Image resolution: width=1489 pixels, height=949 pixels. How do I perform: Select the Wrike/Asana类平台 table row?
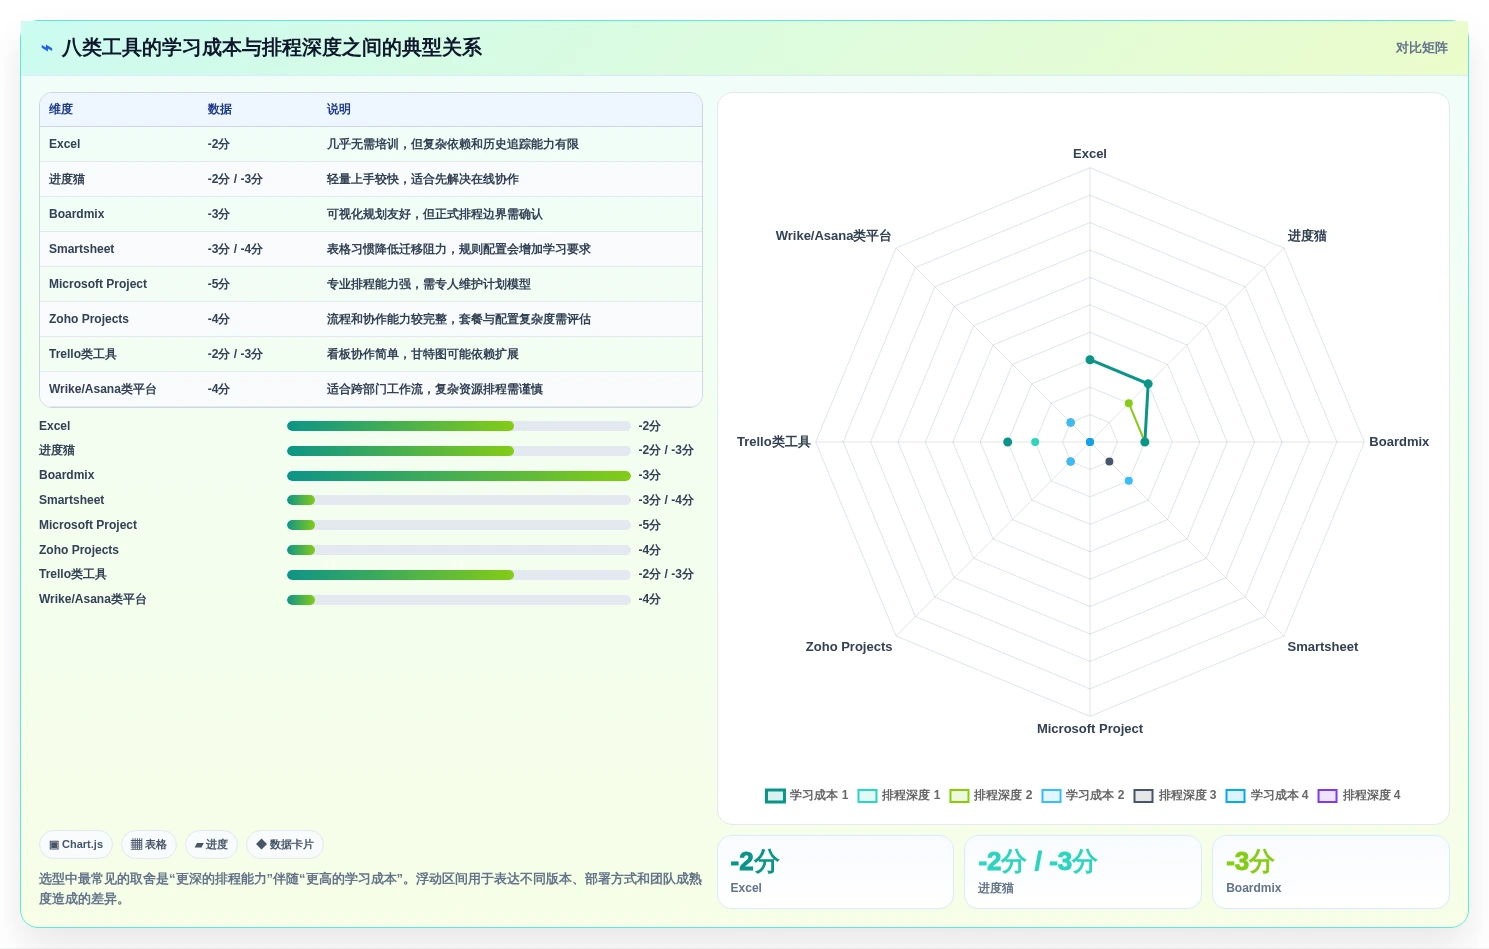point(371,389)
